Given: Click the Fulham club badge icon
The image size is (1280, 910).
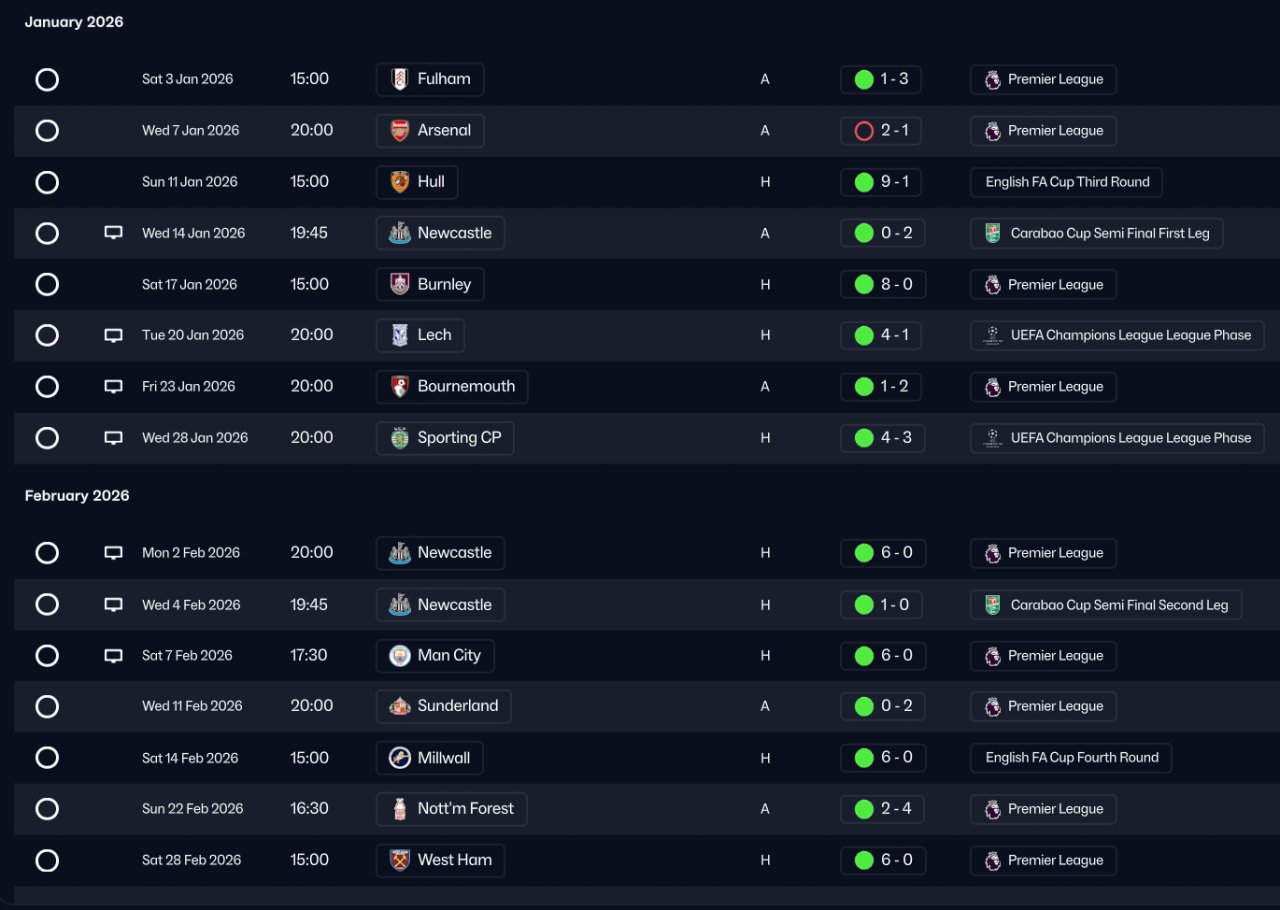Looking at the screenshot, I should [x=399, y=79].
